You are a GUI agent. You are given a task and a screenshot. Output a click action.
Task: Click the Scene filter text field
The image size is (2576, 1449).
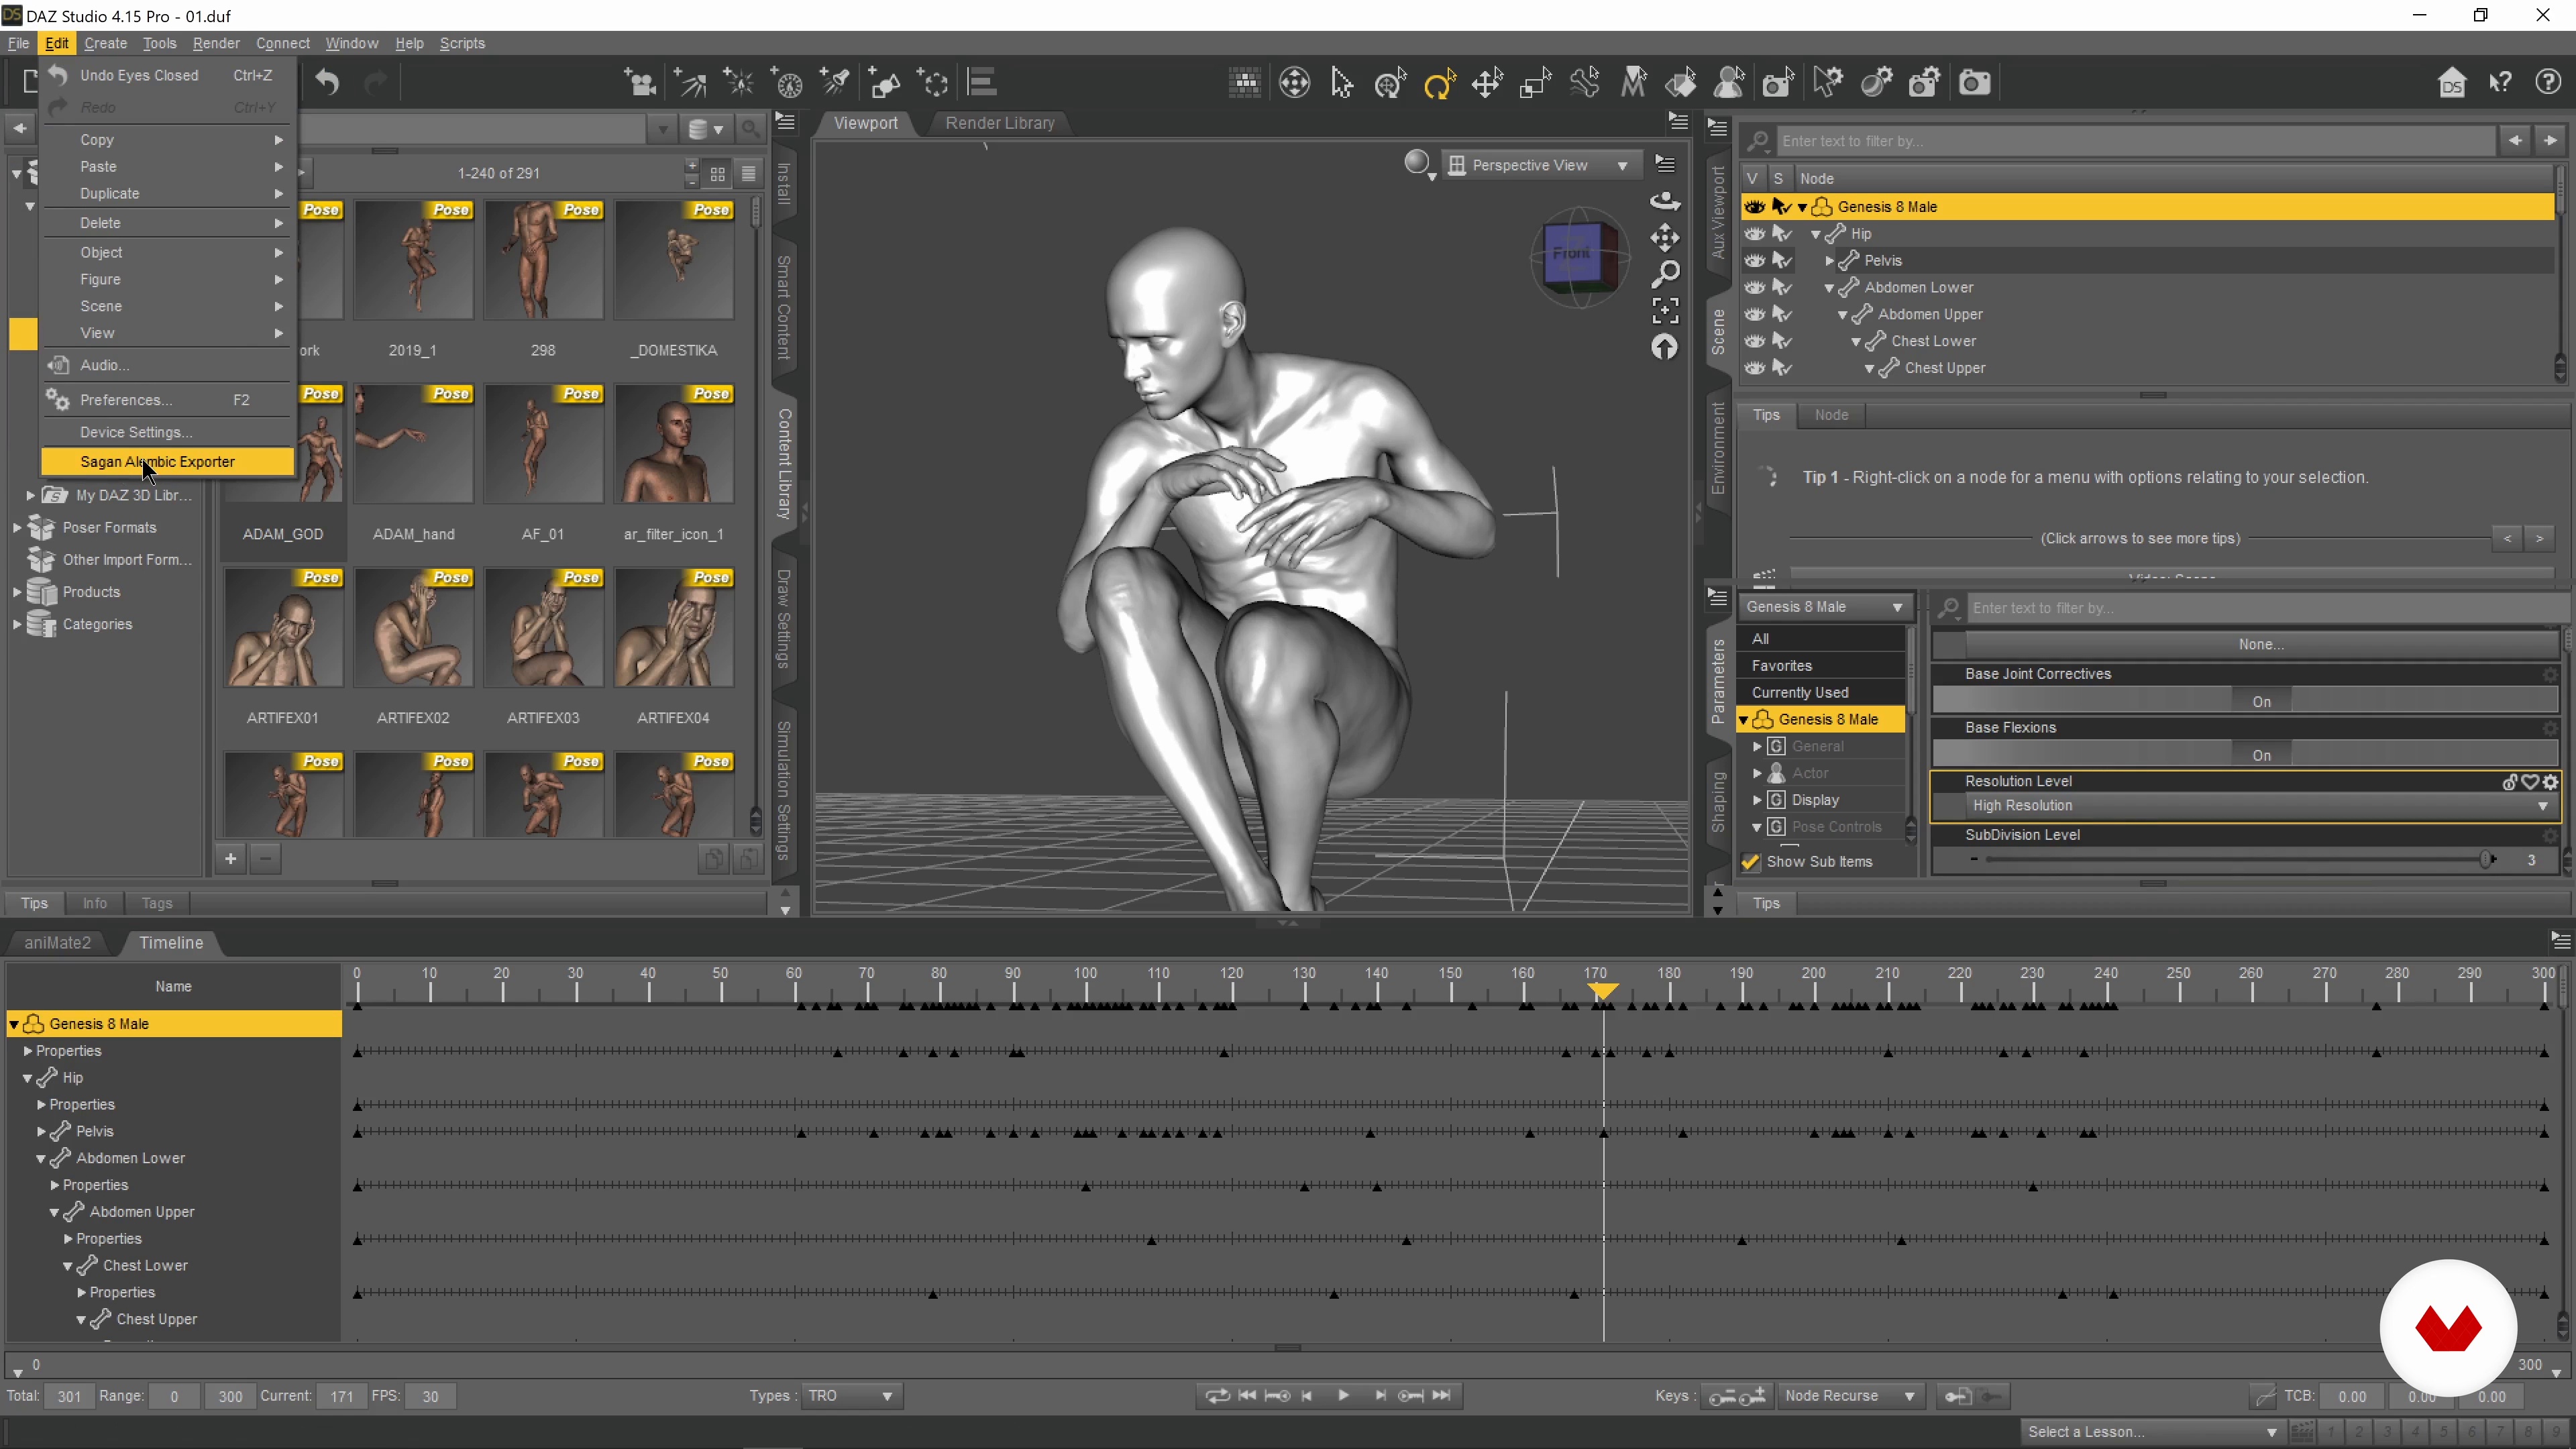point(2134,141)
